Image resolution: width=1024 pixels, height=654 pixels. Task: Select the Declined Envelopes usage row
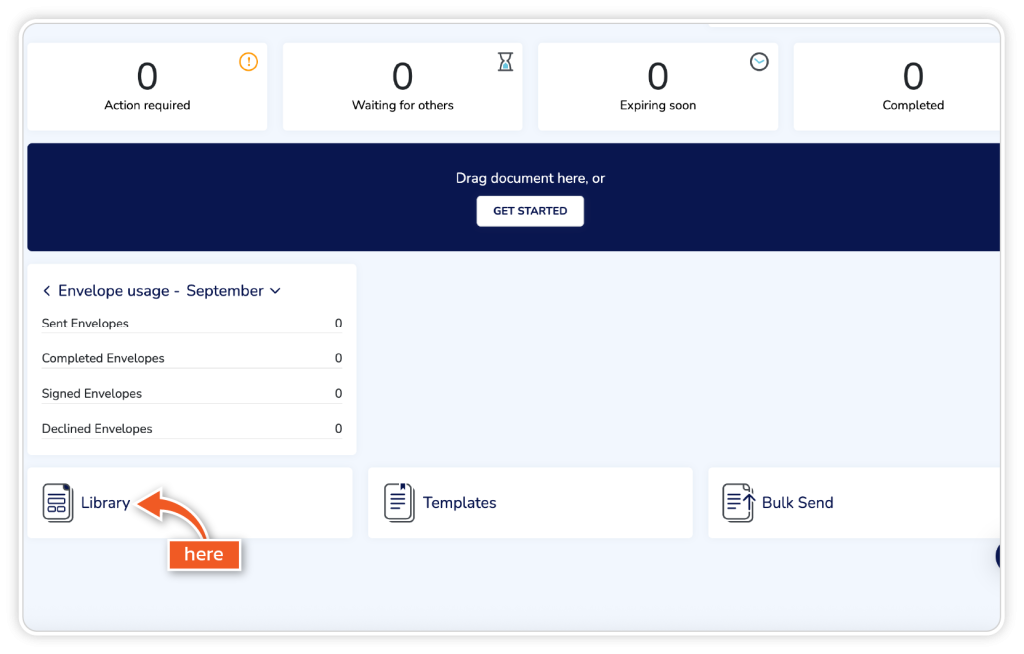pos(191,429)
